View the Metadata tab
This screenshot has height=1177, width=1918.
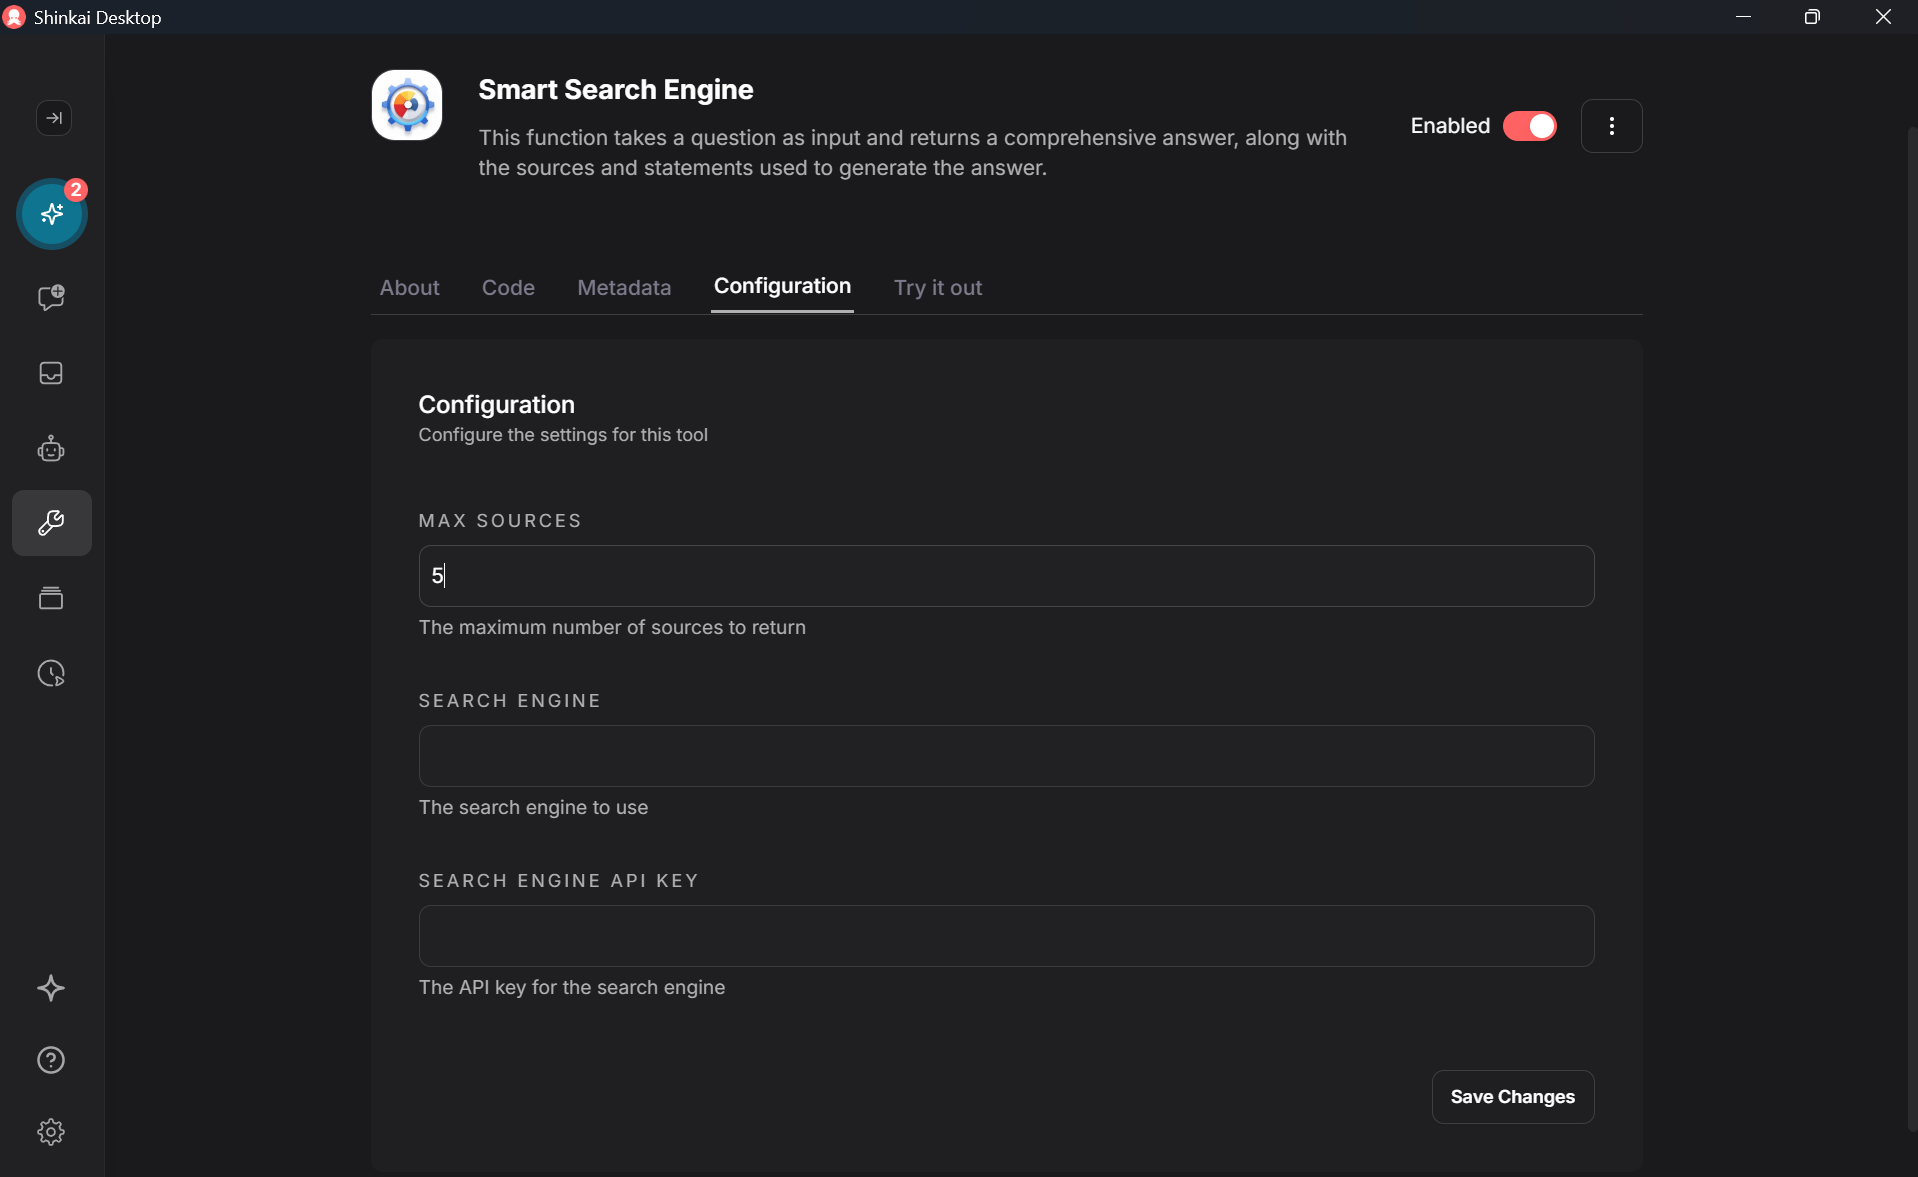pos(623,288)
